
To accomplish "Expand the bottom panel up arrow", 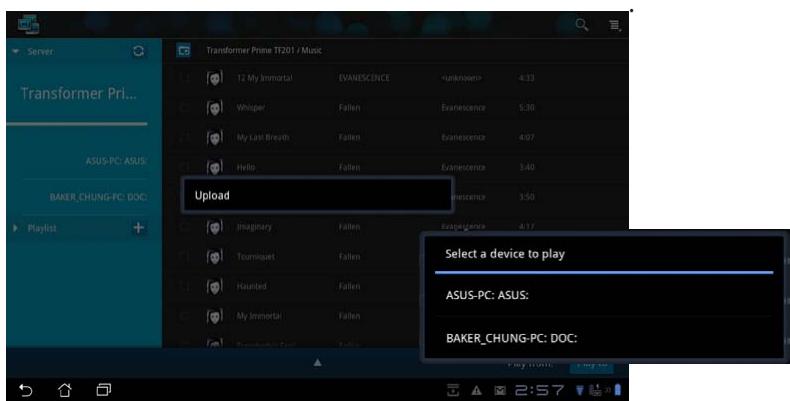I will [x=317, y=363].
